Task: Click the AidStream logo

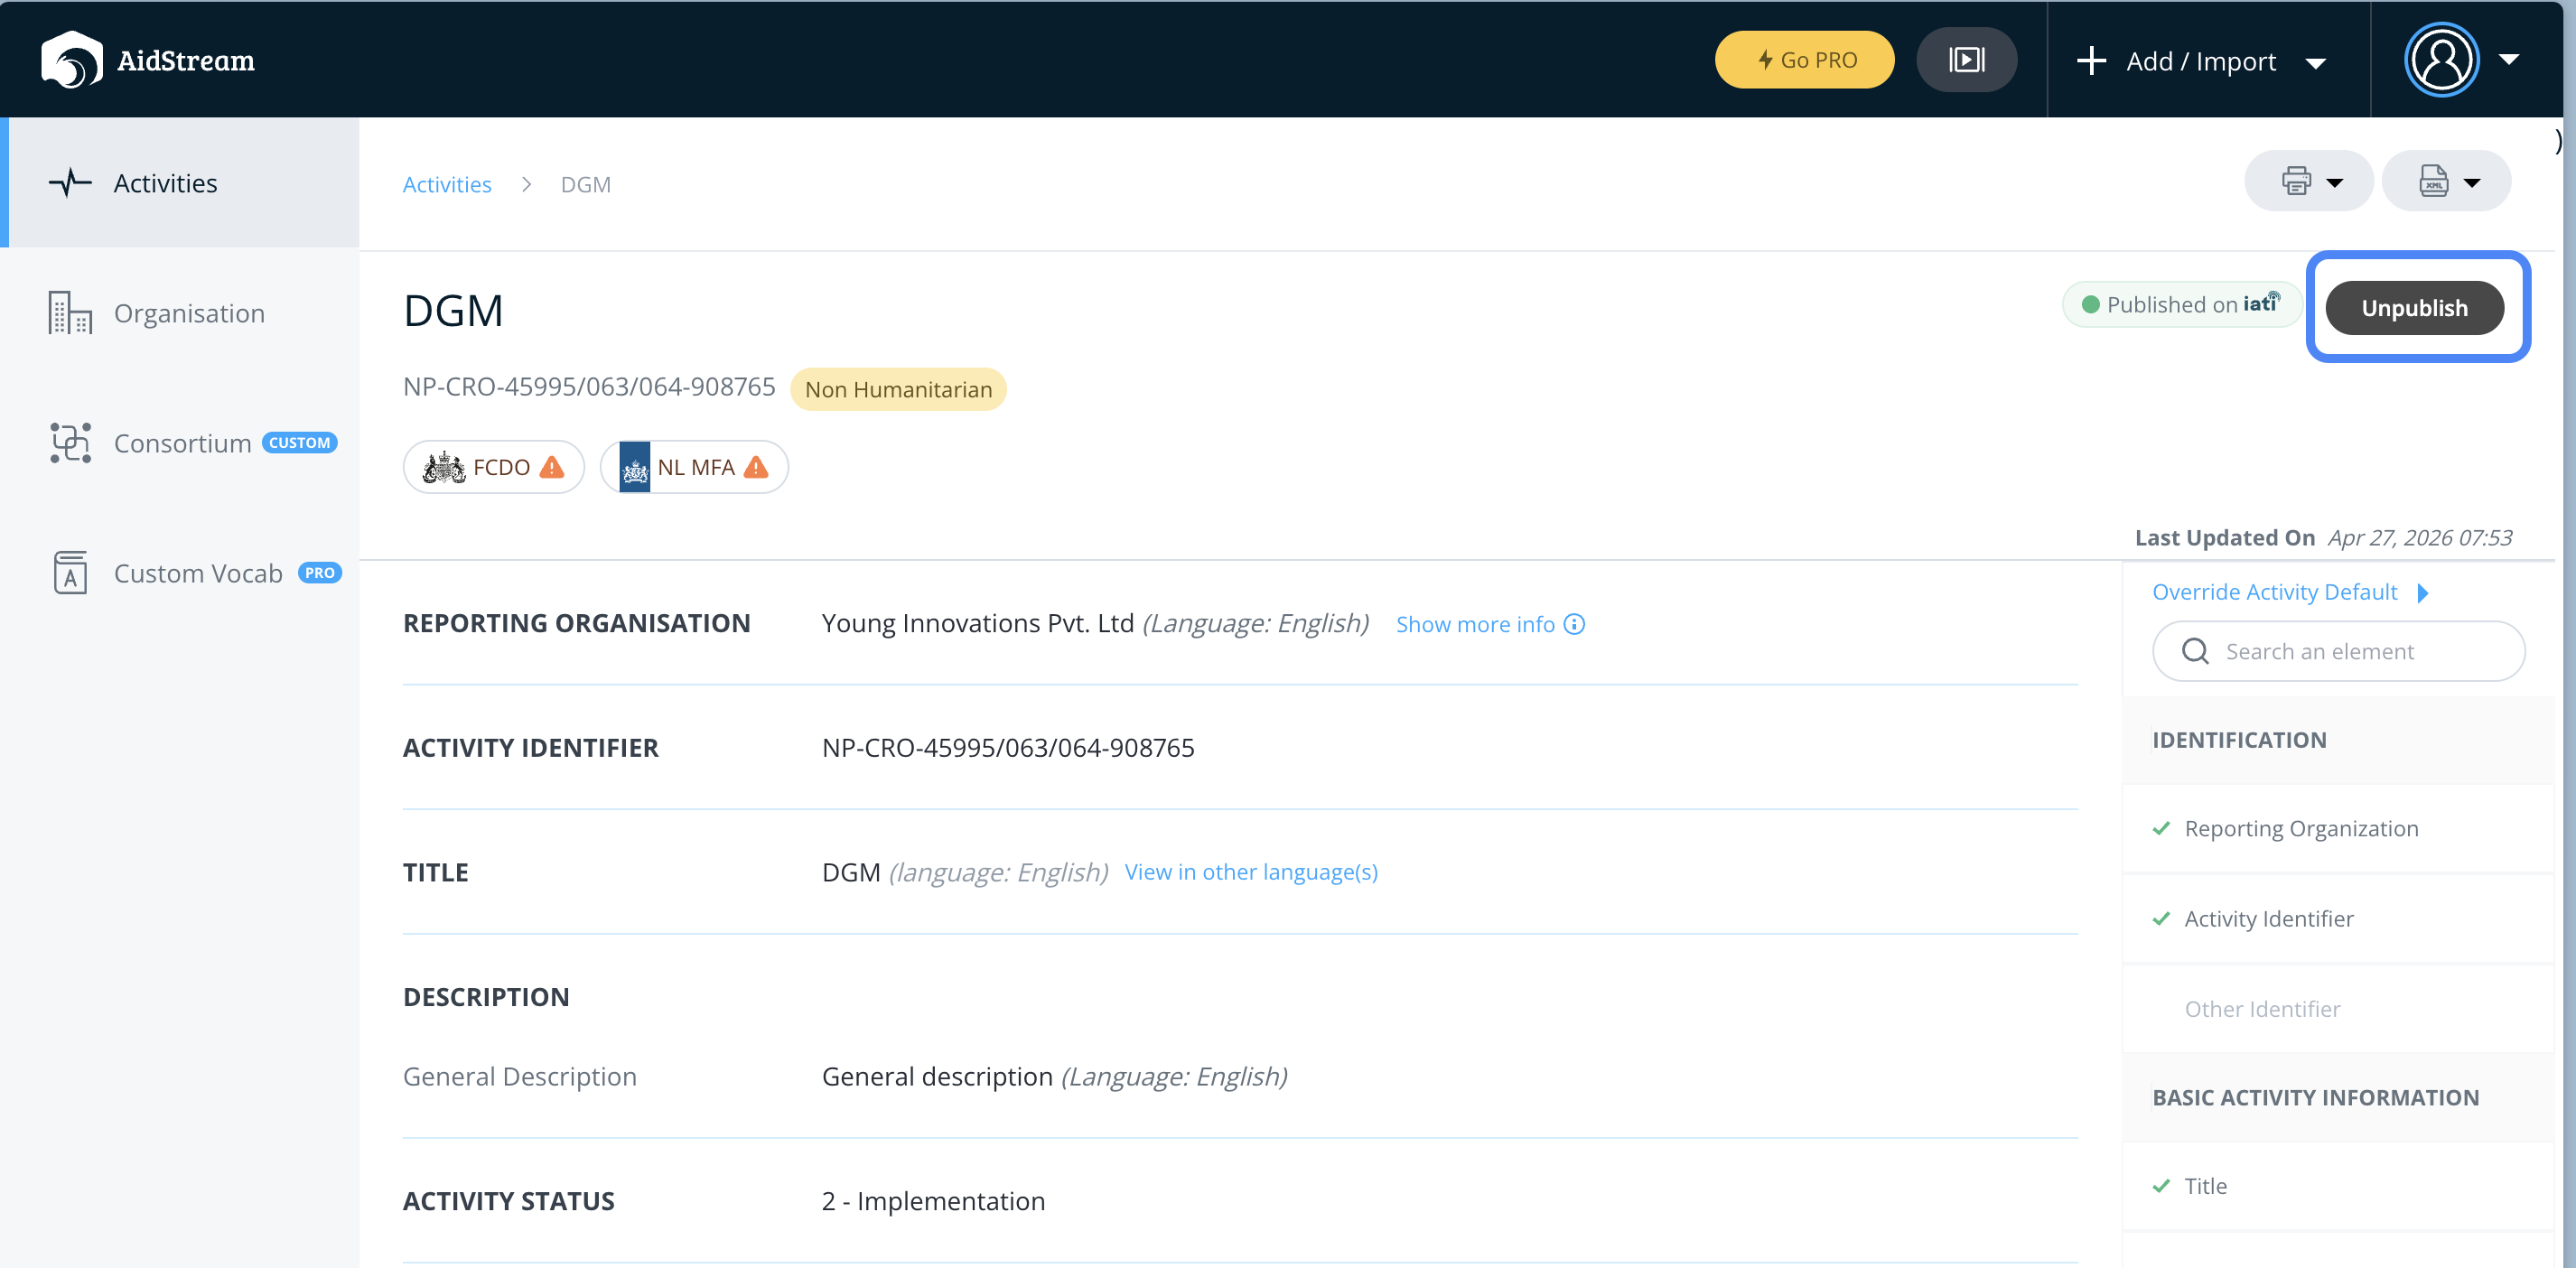Action: coord(148,60)
